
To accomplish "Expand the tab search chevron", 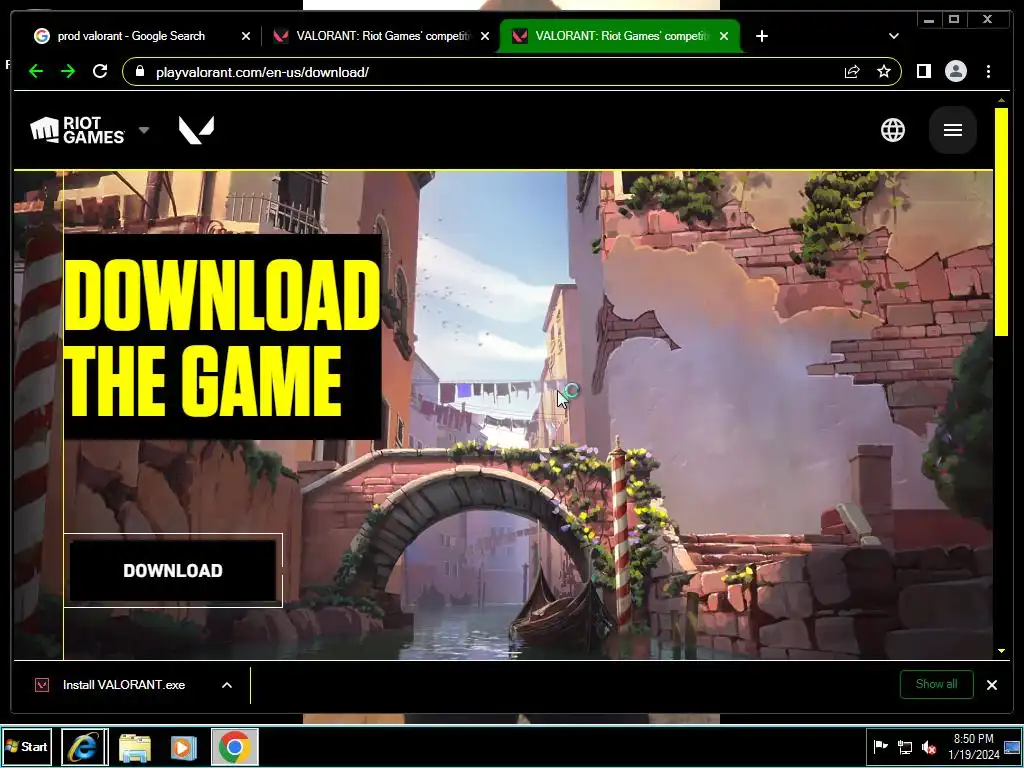I will pos(894,36).
